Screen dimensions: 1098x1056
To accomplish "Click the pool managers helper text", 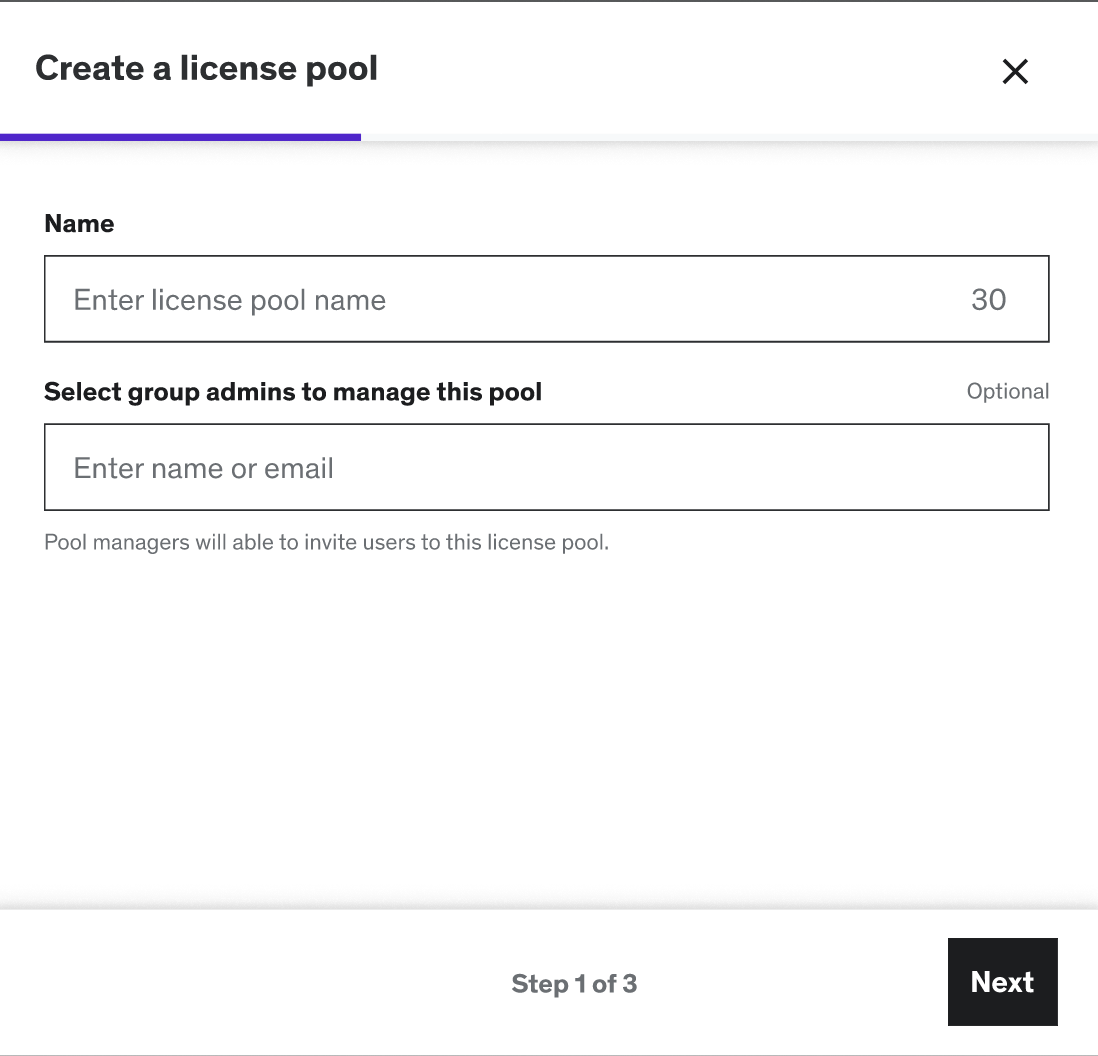I will (326, 543).
